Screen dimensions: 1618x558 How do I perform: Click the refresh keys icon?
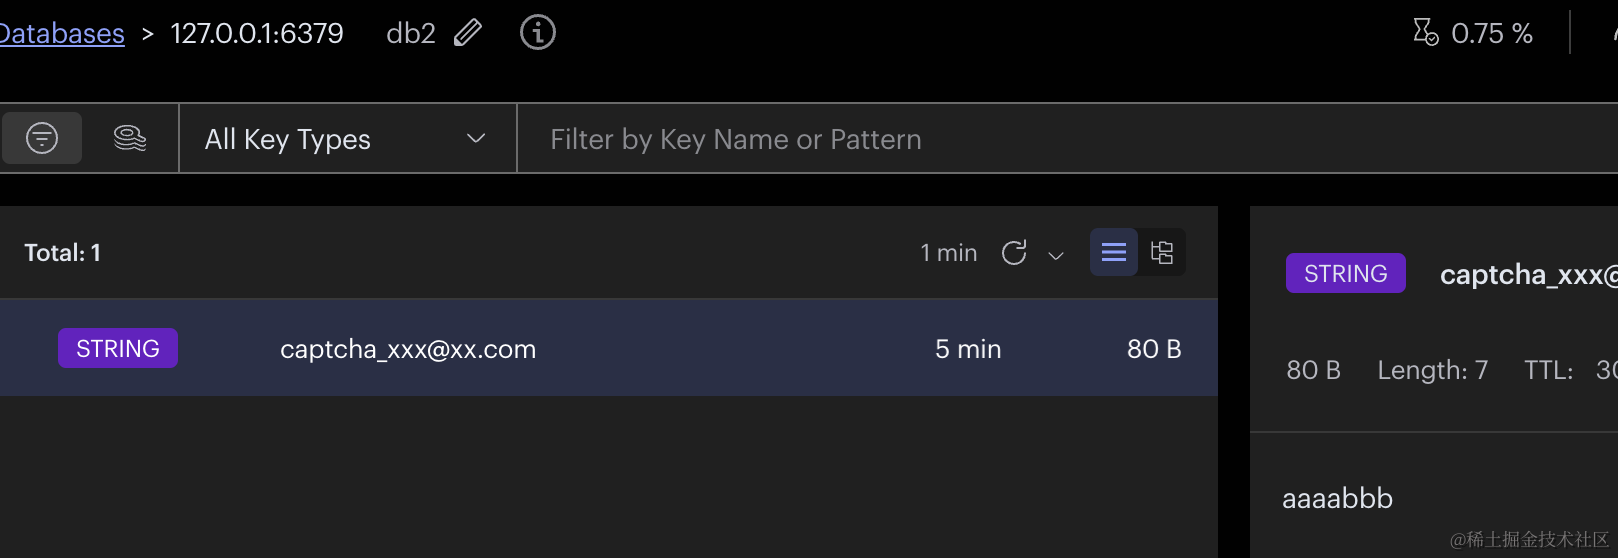(x=1014, y=253)
